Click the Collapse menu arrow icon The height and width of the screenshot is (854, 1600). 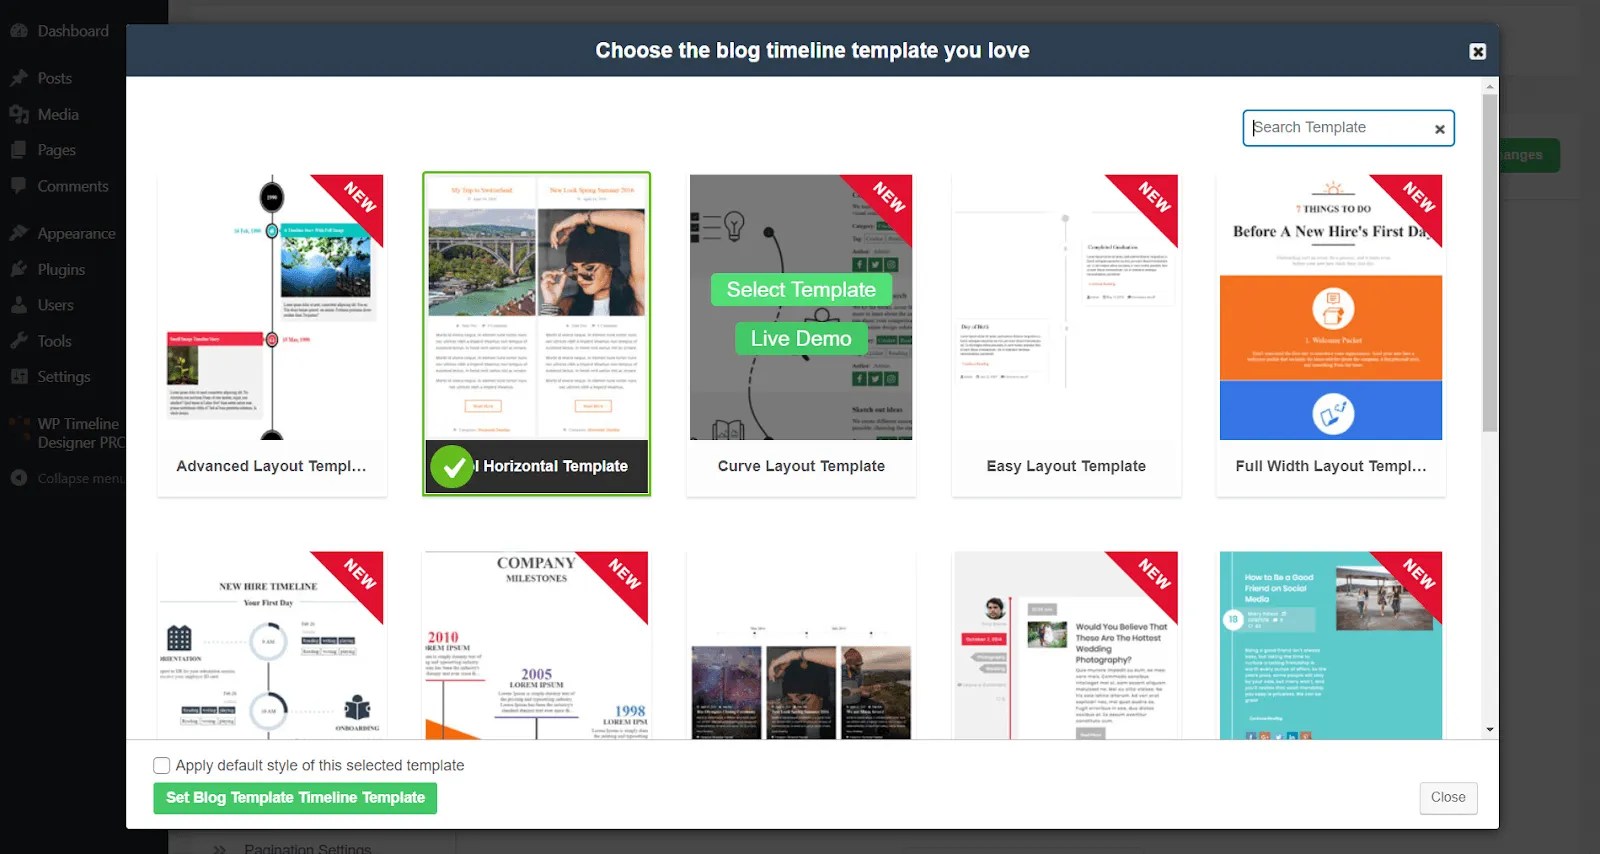click(19, 478)
